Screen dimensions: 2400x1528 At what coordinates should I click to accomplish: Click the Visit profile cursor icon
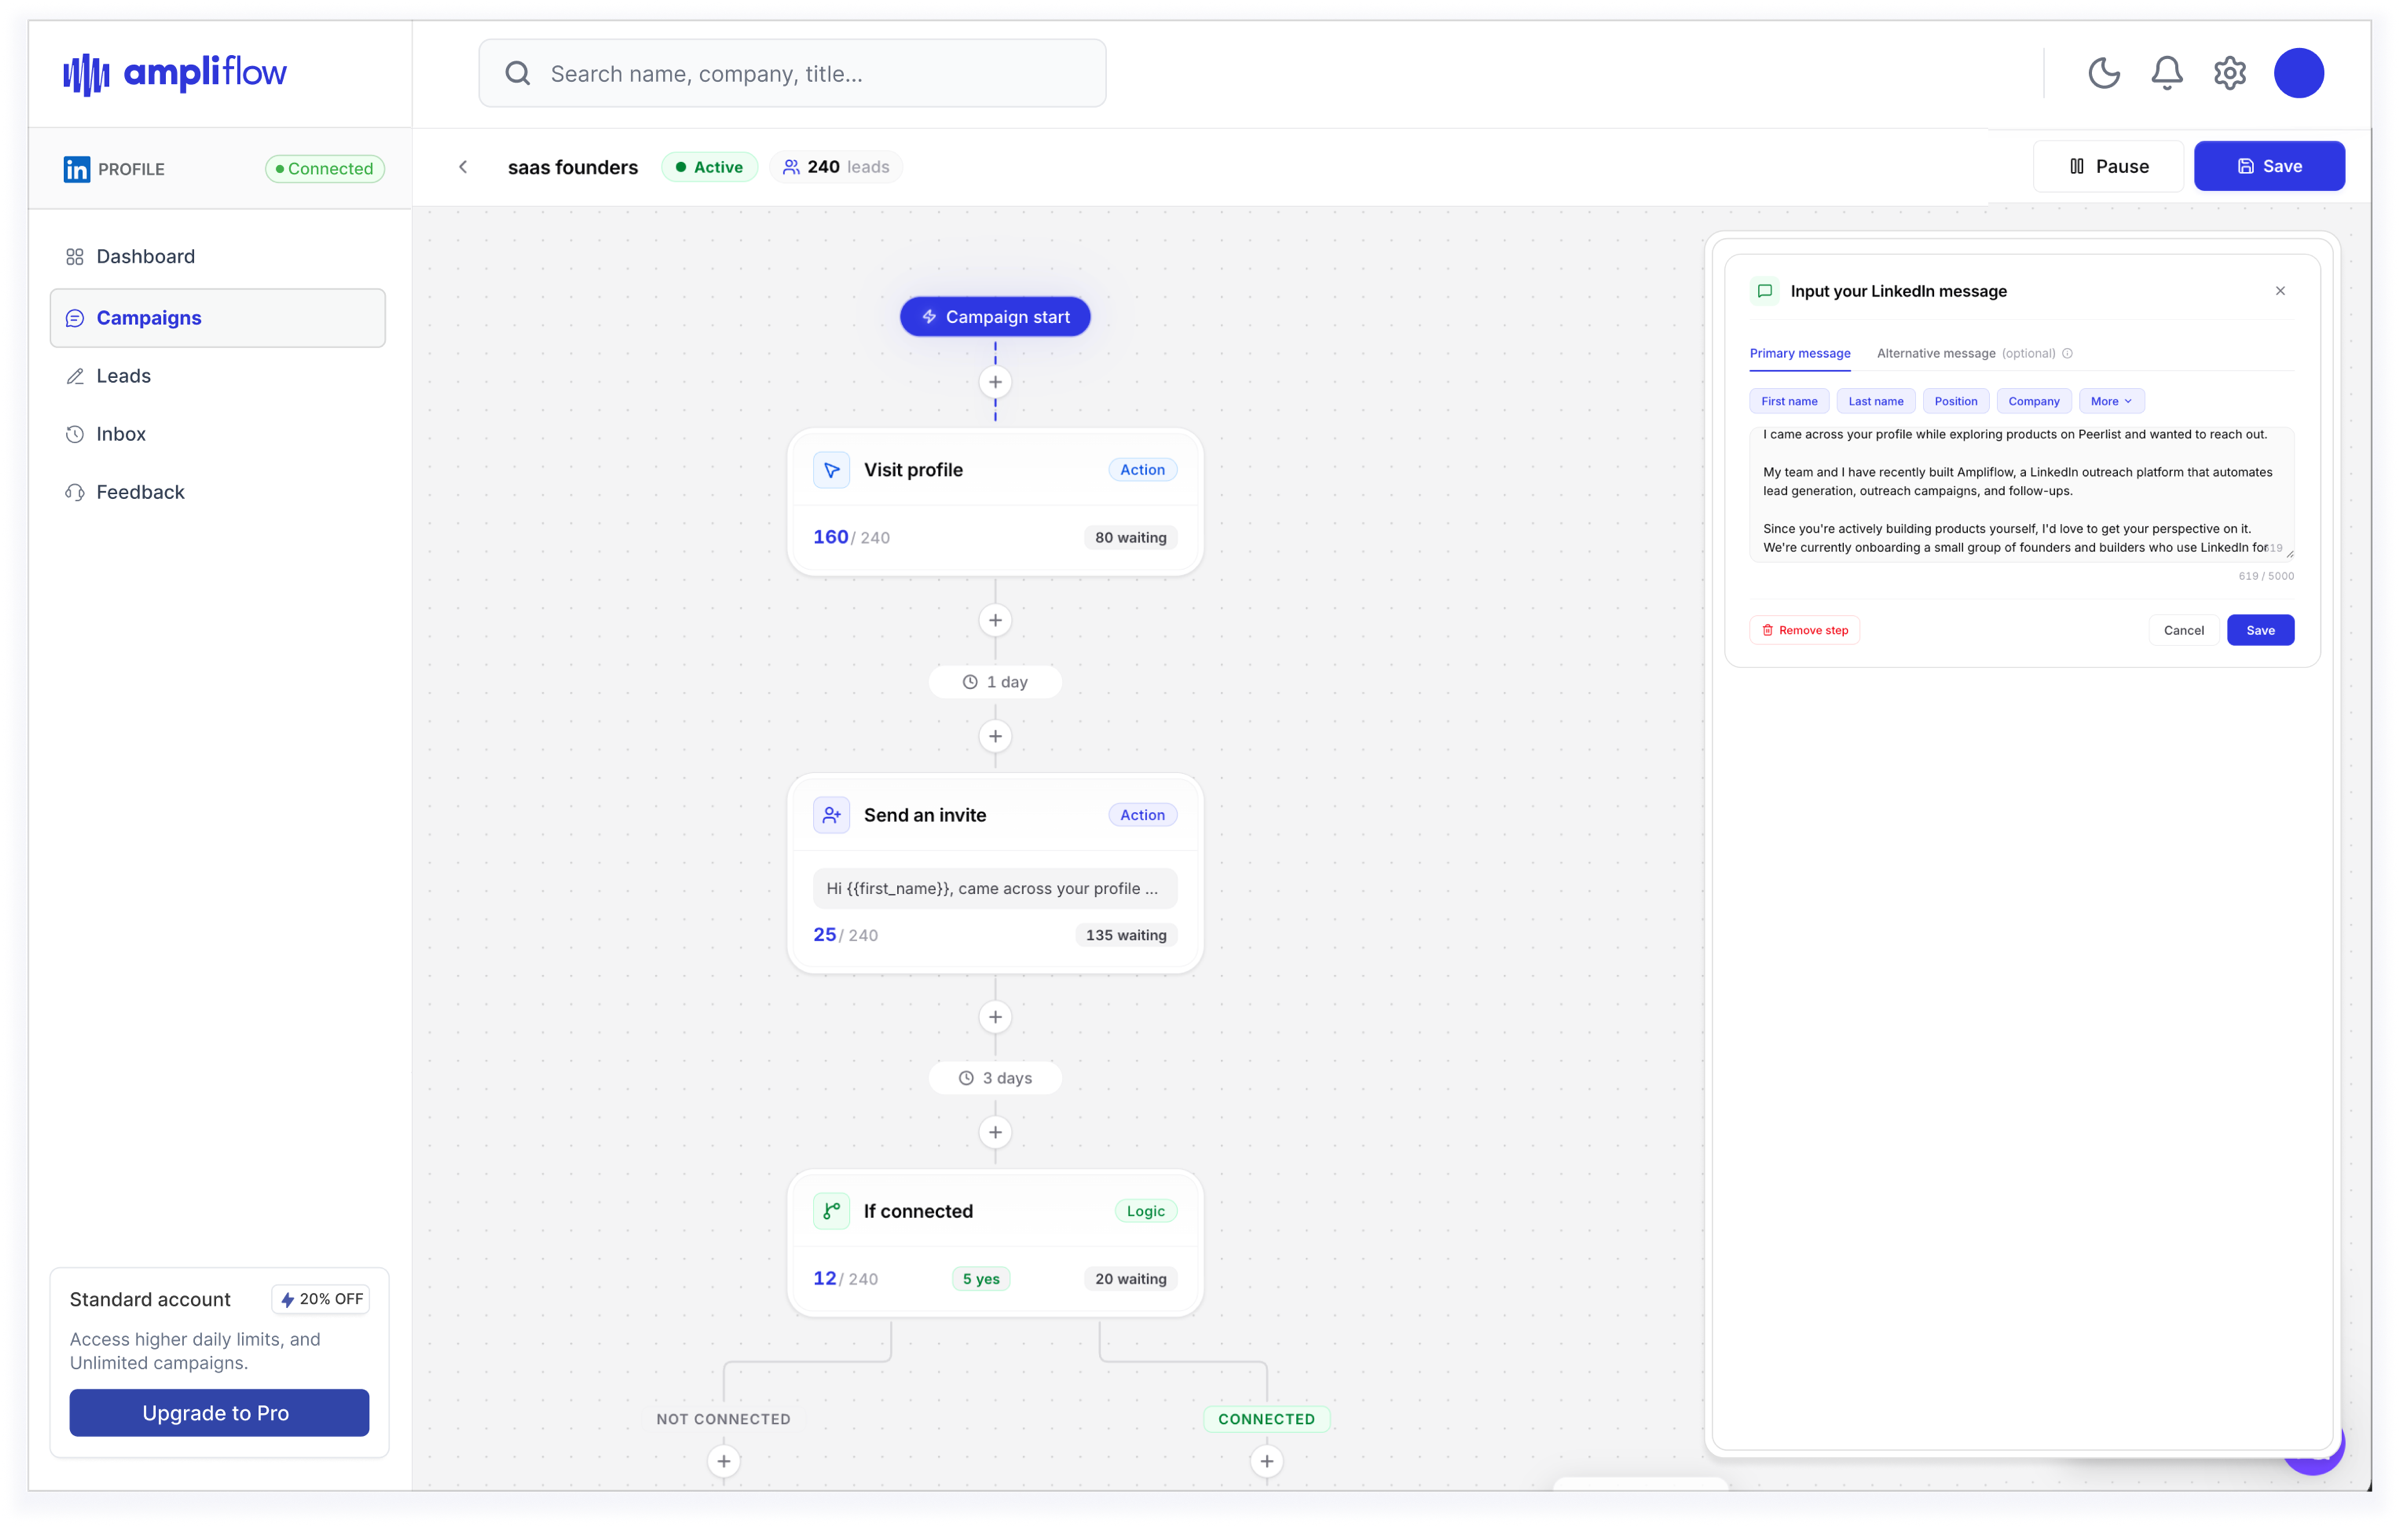[x=831, y=470]
